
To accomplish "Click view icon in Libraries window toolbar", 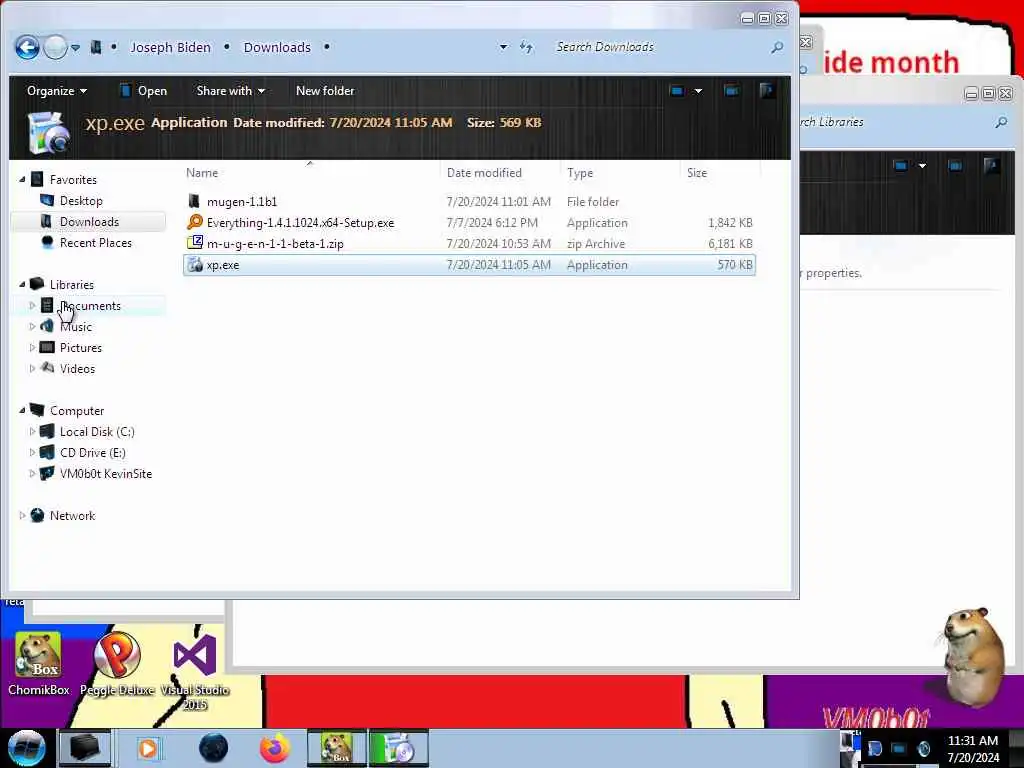I will pyautogui.click(x=901, y=166).
